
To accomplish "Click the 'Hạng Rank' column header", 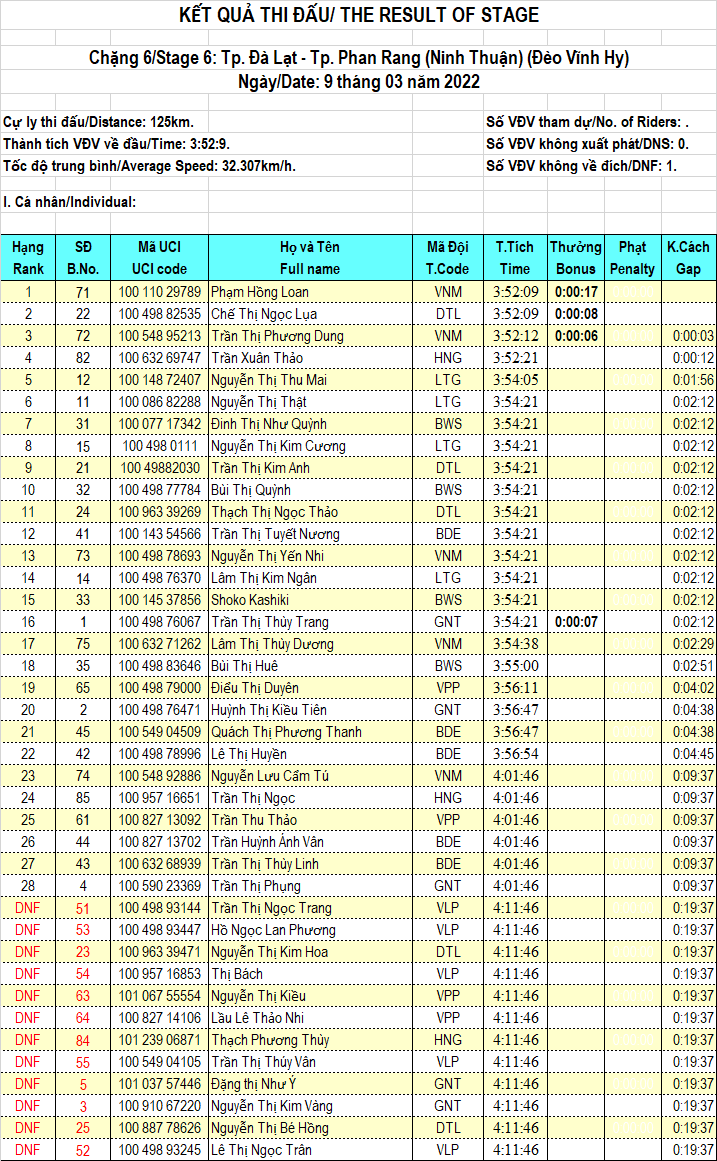I will (x=28, y=257).
